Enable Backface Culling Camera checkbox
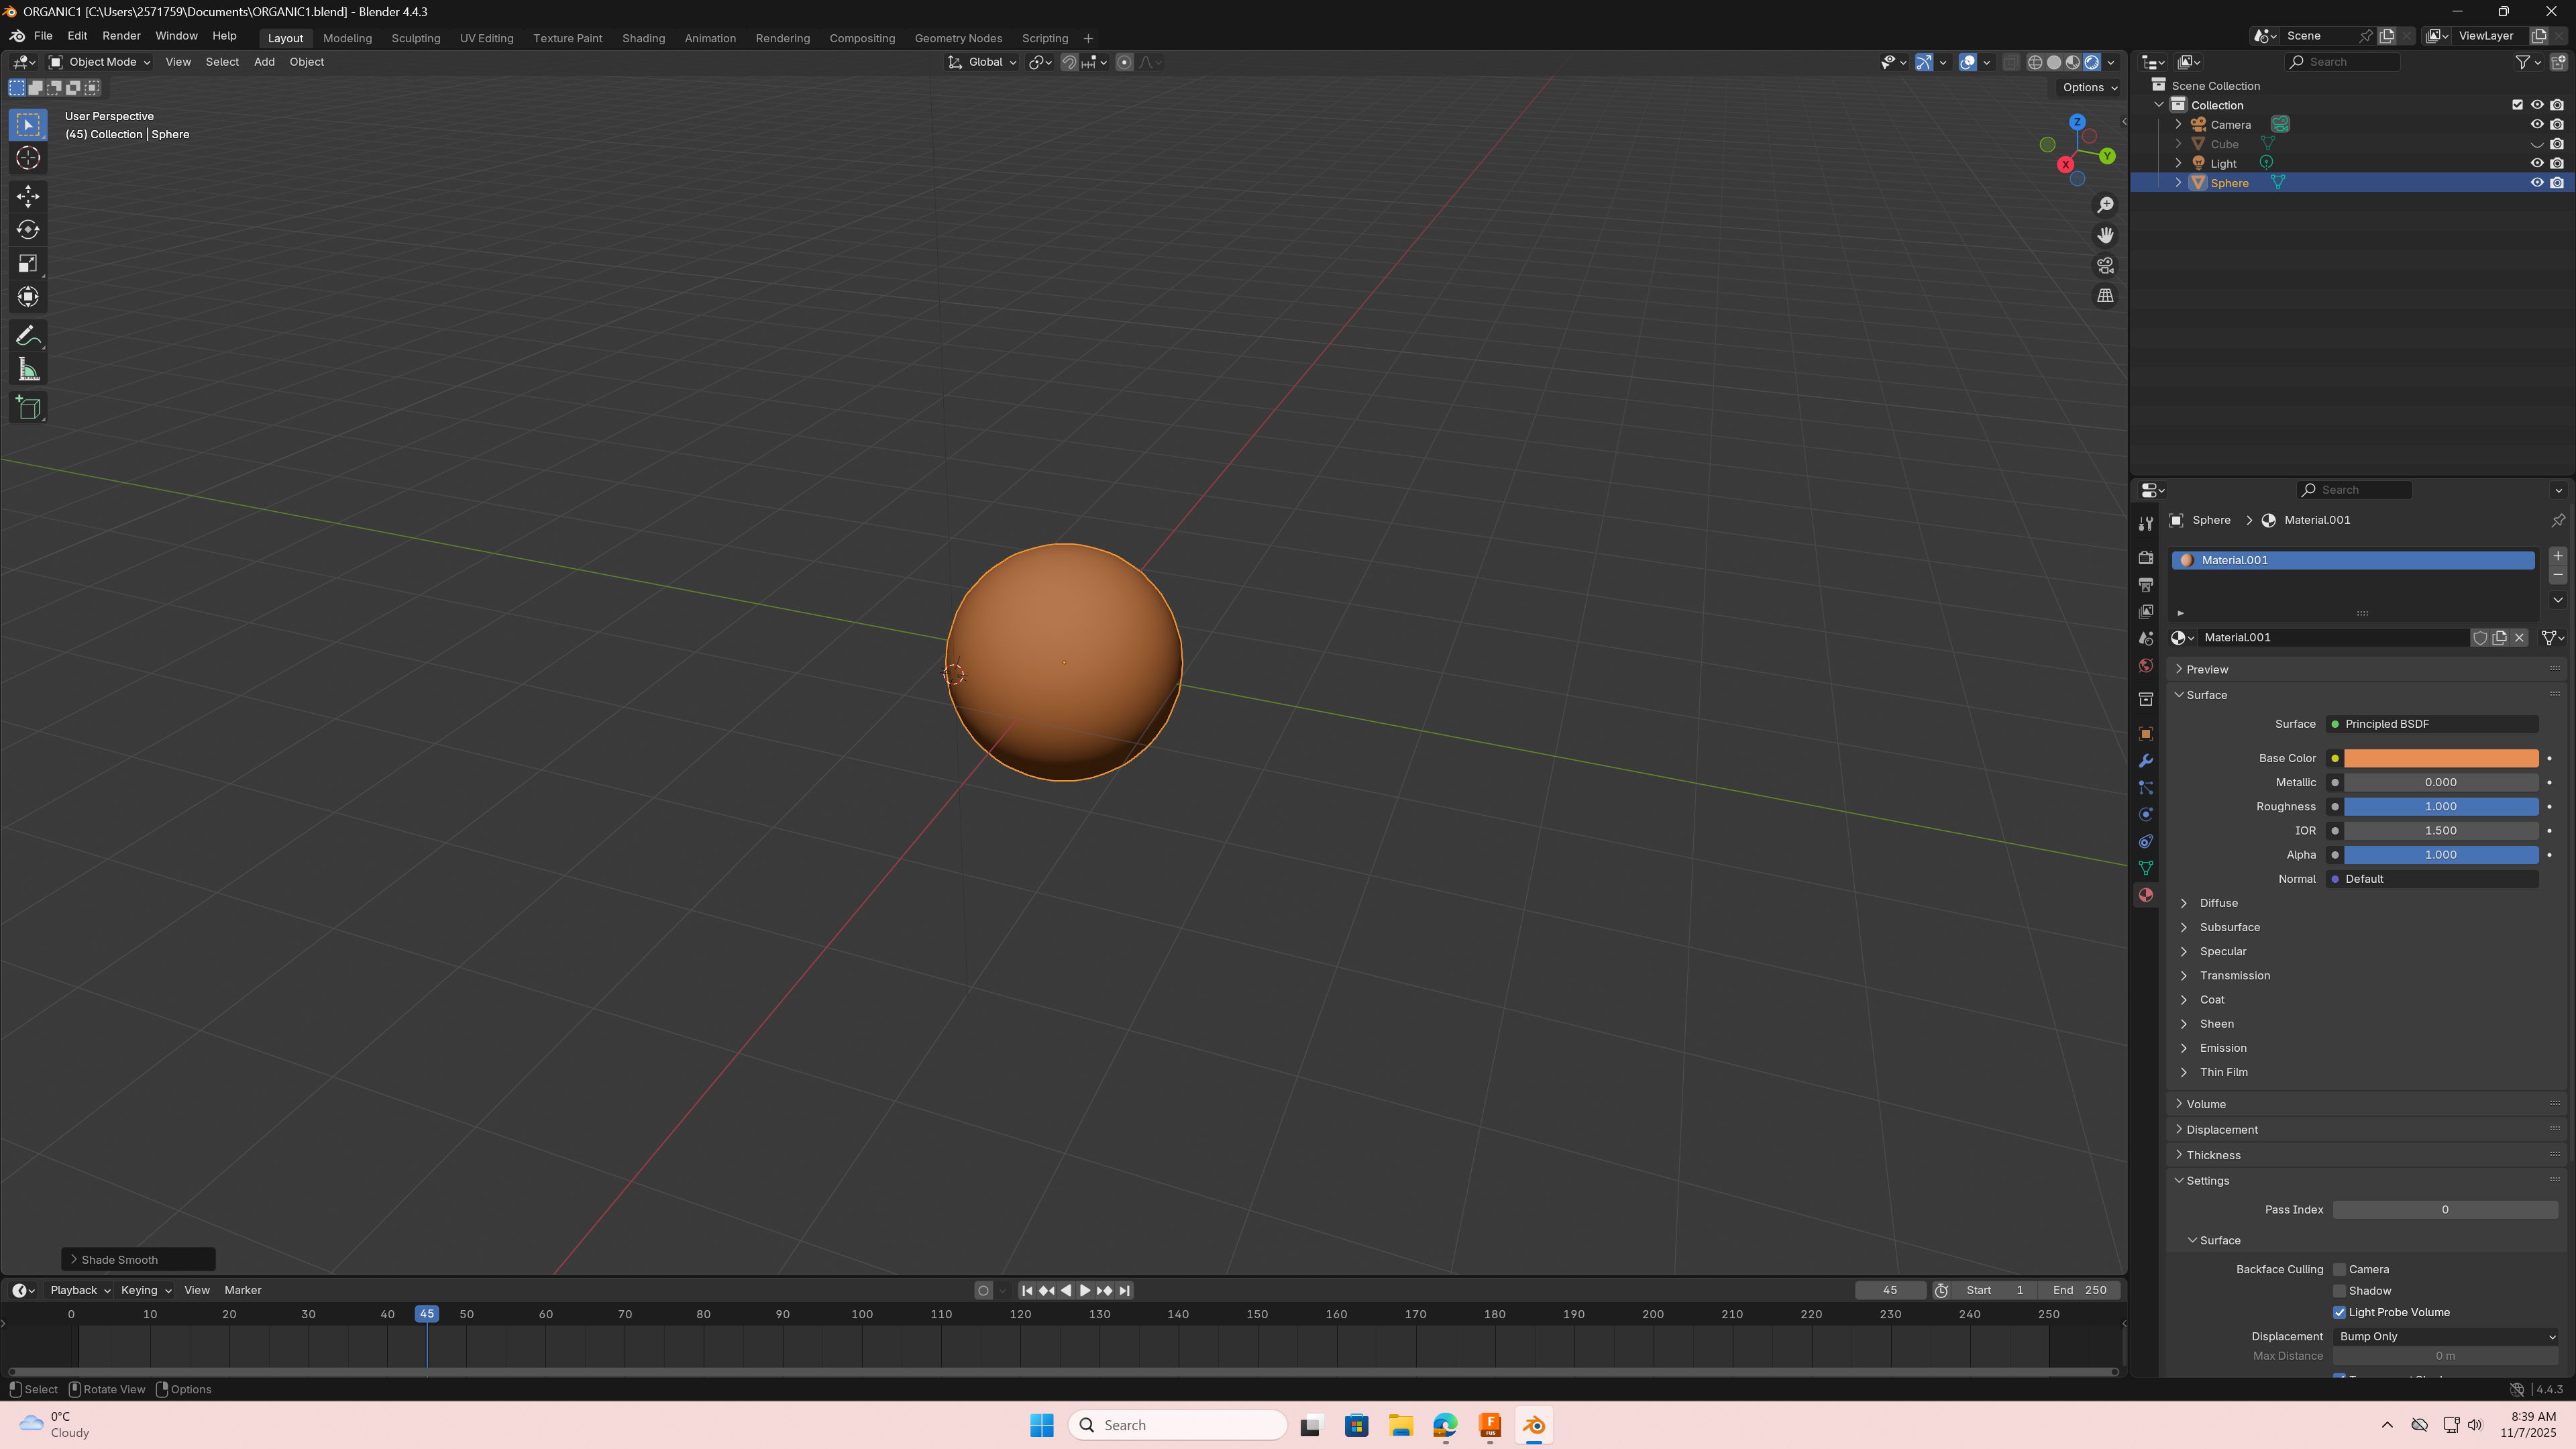Image resolution: width=2576 pixels, height=1449 pixels. click(x=2339, y=1269)
